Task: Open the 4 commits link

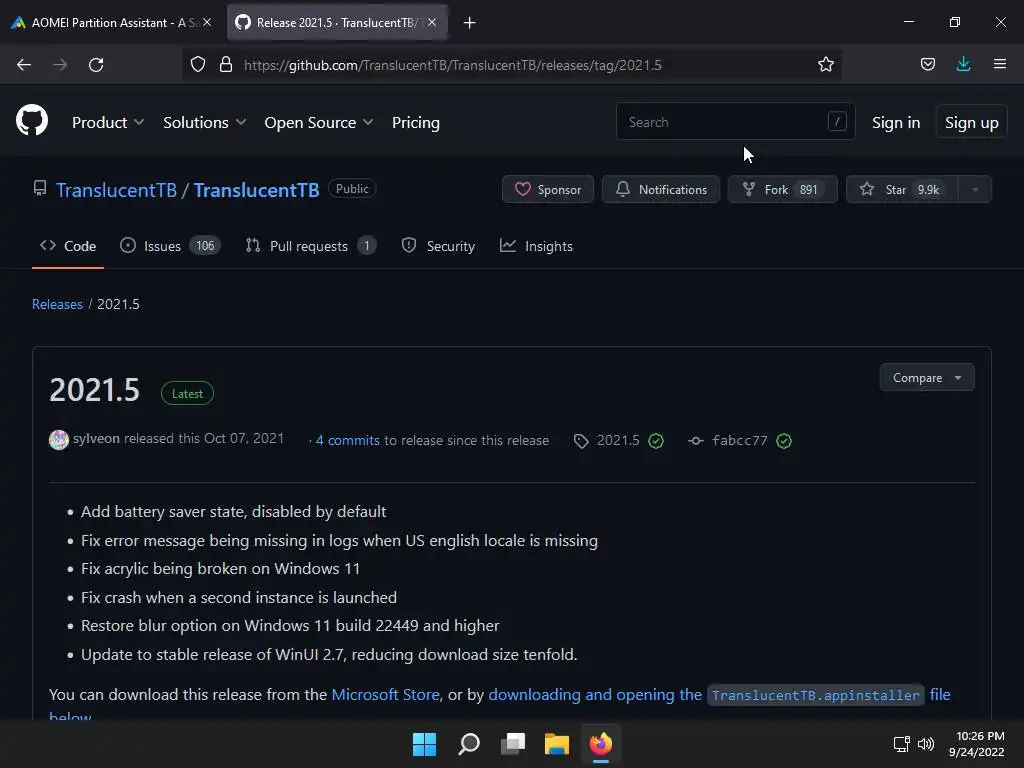Action: point(347,440)
